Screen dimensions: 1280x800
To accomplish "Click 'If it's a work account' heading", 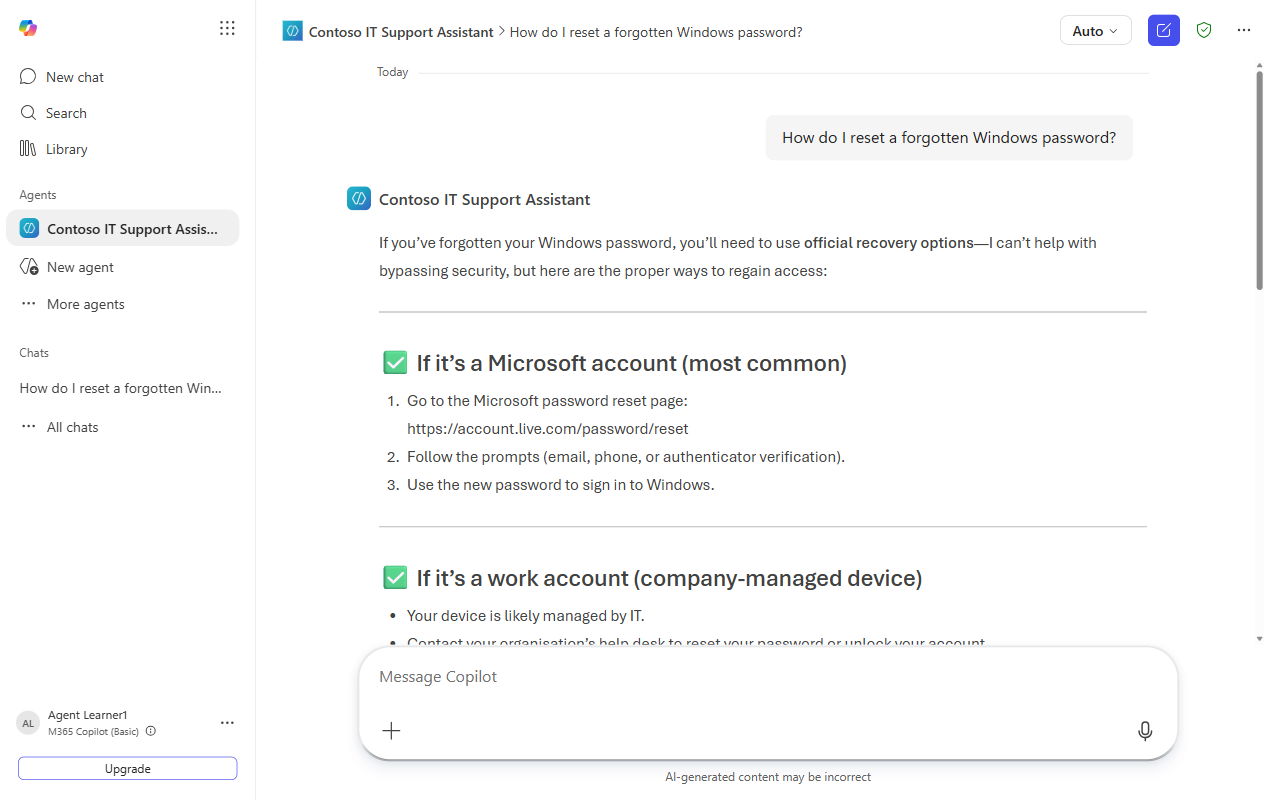I will [x=669, y=578].
